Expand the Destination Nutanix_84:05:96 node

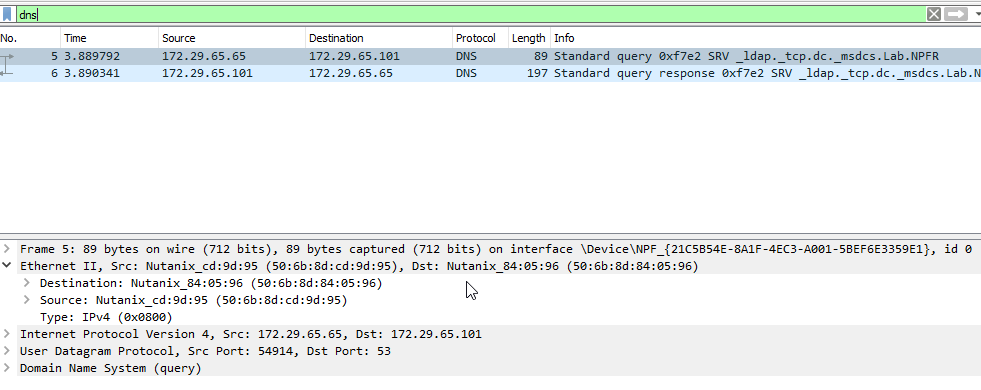pos(26,283)
